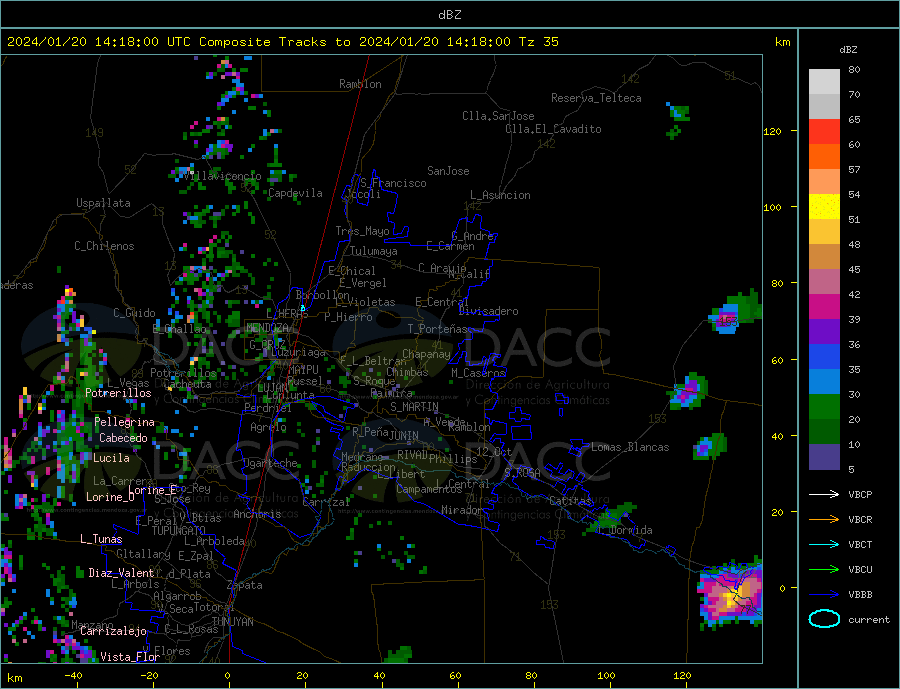Screen dimensions: 900x689
Task: Click the 'M_Caseros' place label
Action: 478,373
